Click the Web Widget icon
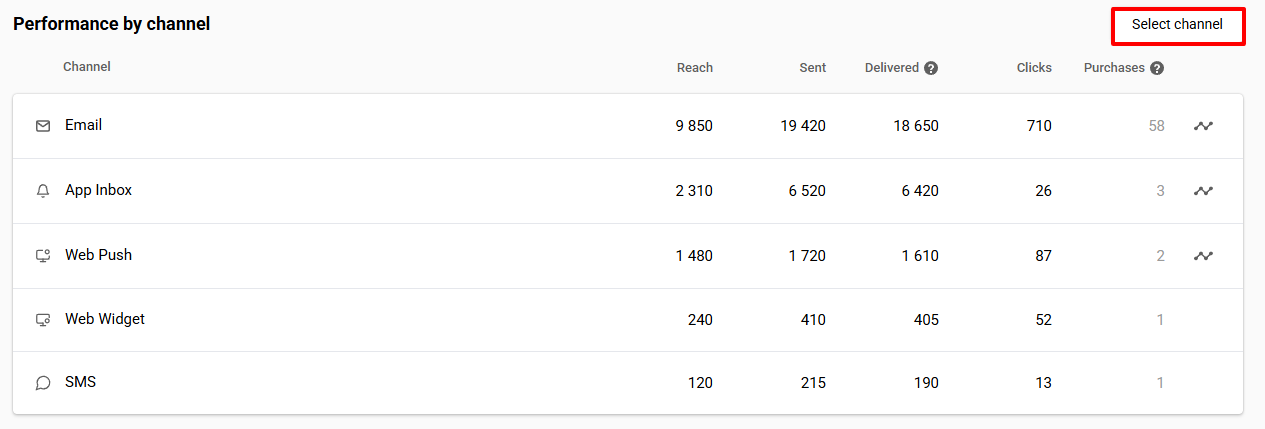The height and width of the screenshot is (429, 1265). pyautogui.click(x=43, y=320)
